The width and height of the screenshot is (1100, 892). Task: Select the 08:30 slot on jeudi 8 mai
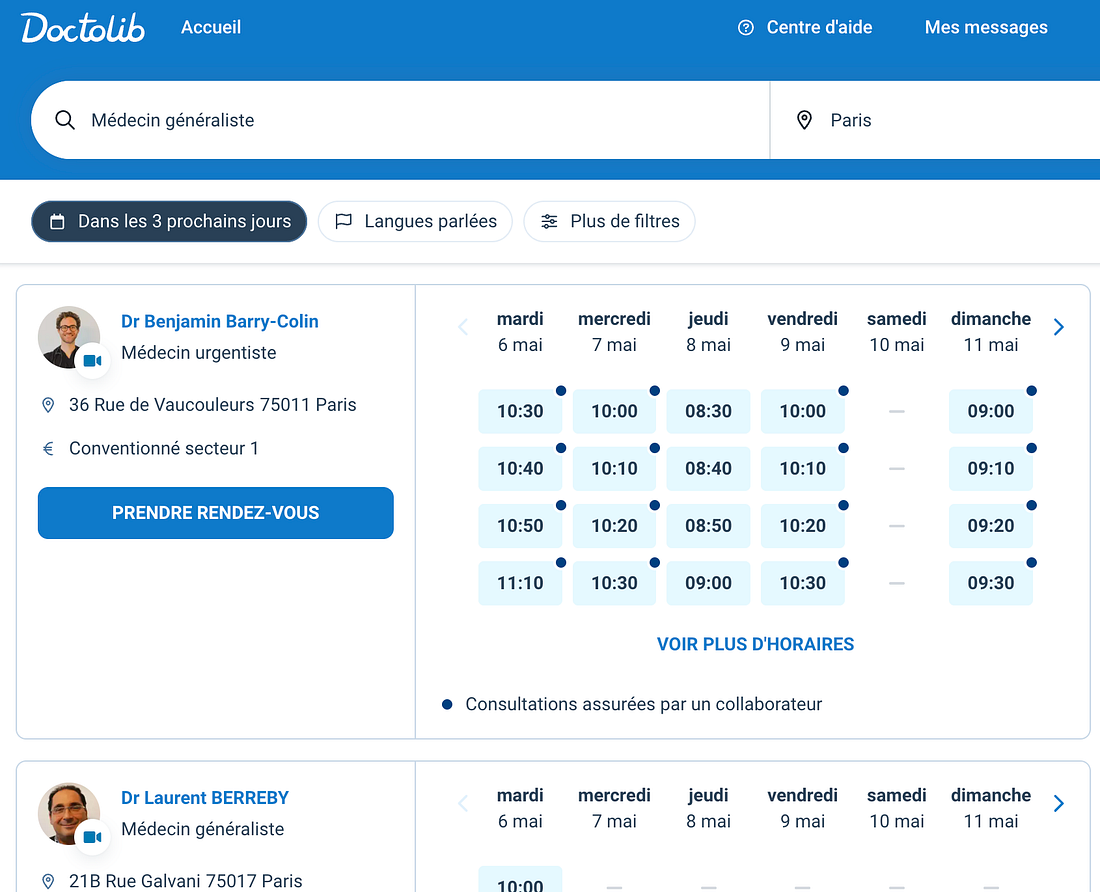pos(709,411)
